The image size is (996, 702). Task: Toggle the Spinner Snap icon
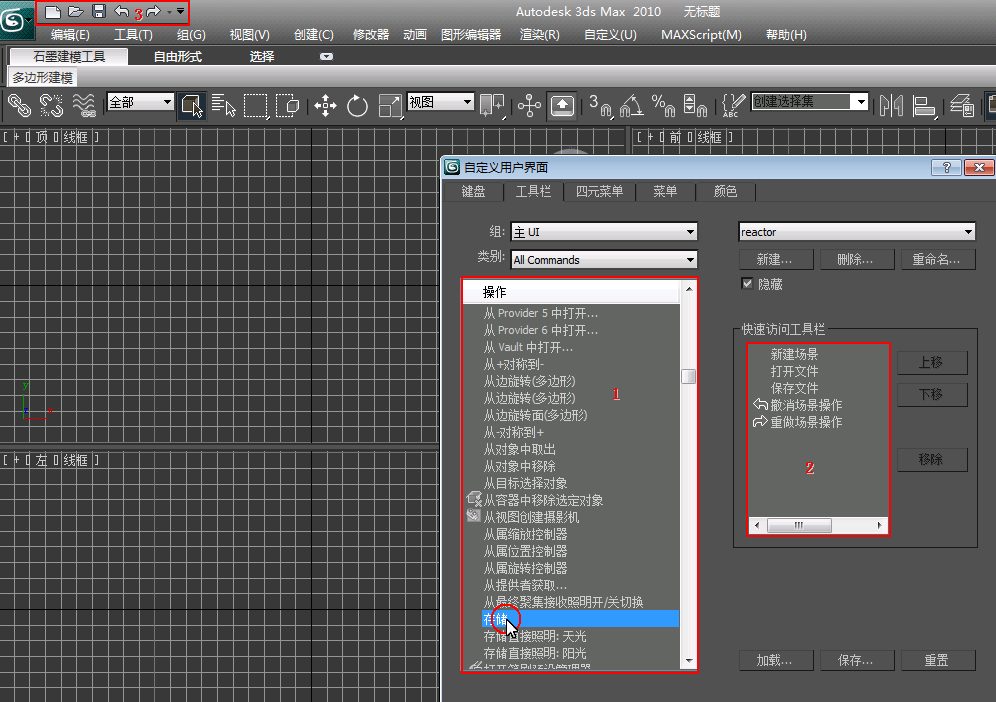pos(695,105)
